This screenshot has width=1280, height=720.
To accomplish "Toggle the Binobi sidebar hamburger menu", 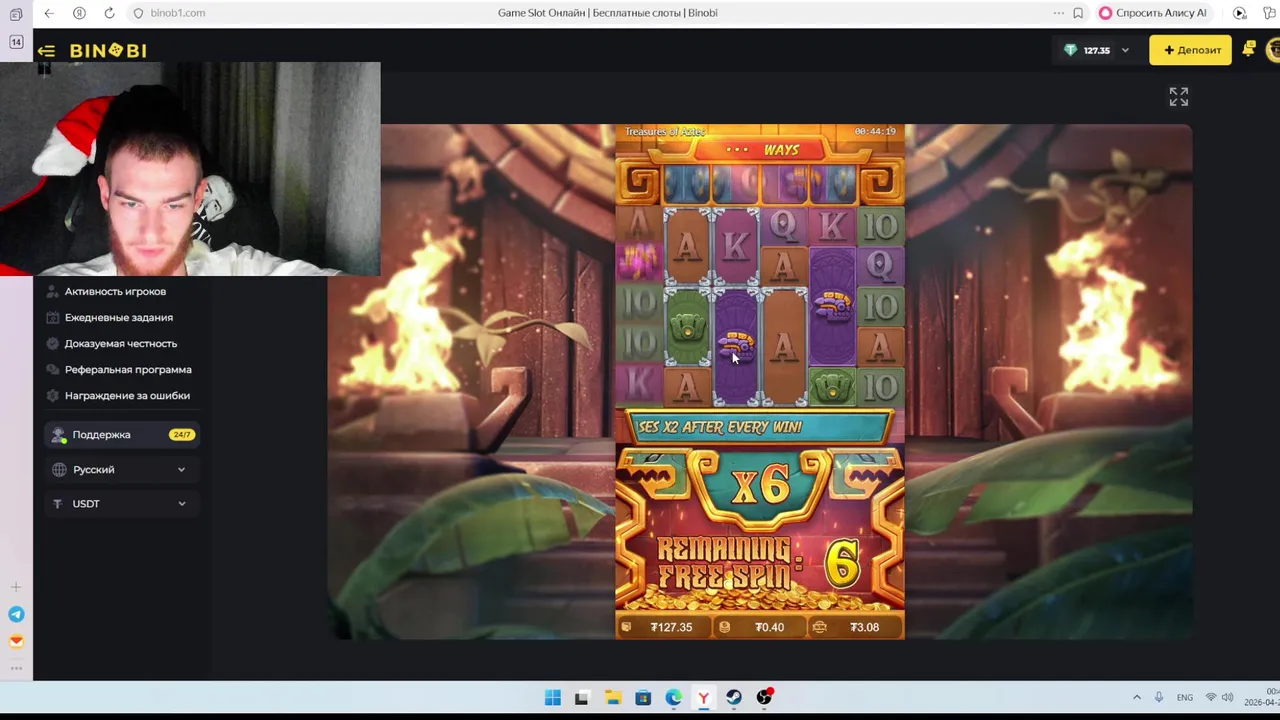I will (x=46, y=50).
